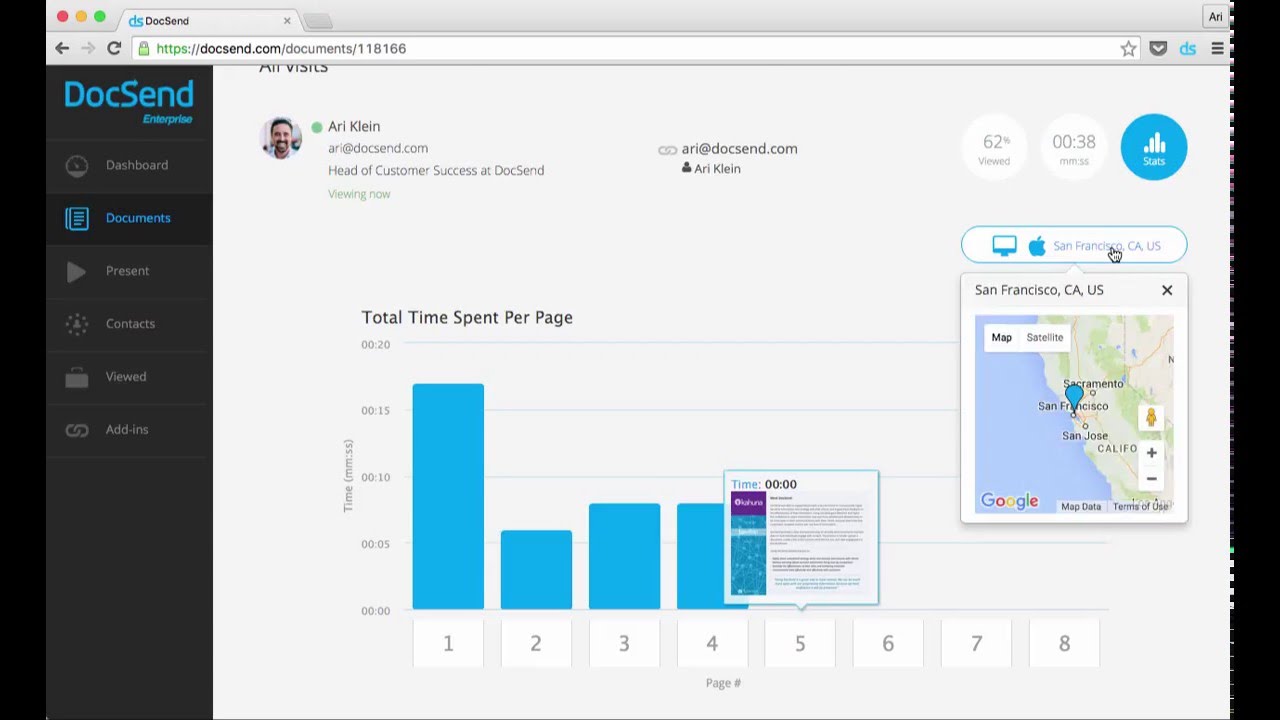Open the Dashboard section in the sidebar

[137, 165]
